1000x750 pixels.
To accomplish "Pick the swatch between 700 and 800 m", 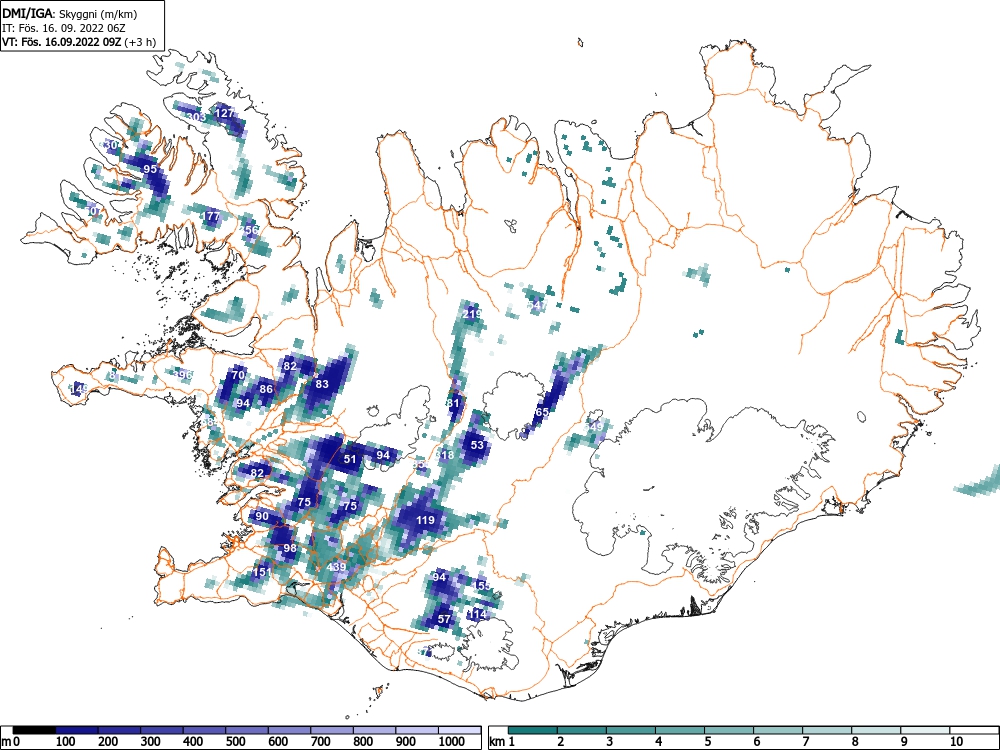I will [x=332, y=730].
